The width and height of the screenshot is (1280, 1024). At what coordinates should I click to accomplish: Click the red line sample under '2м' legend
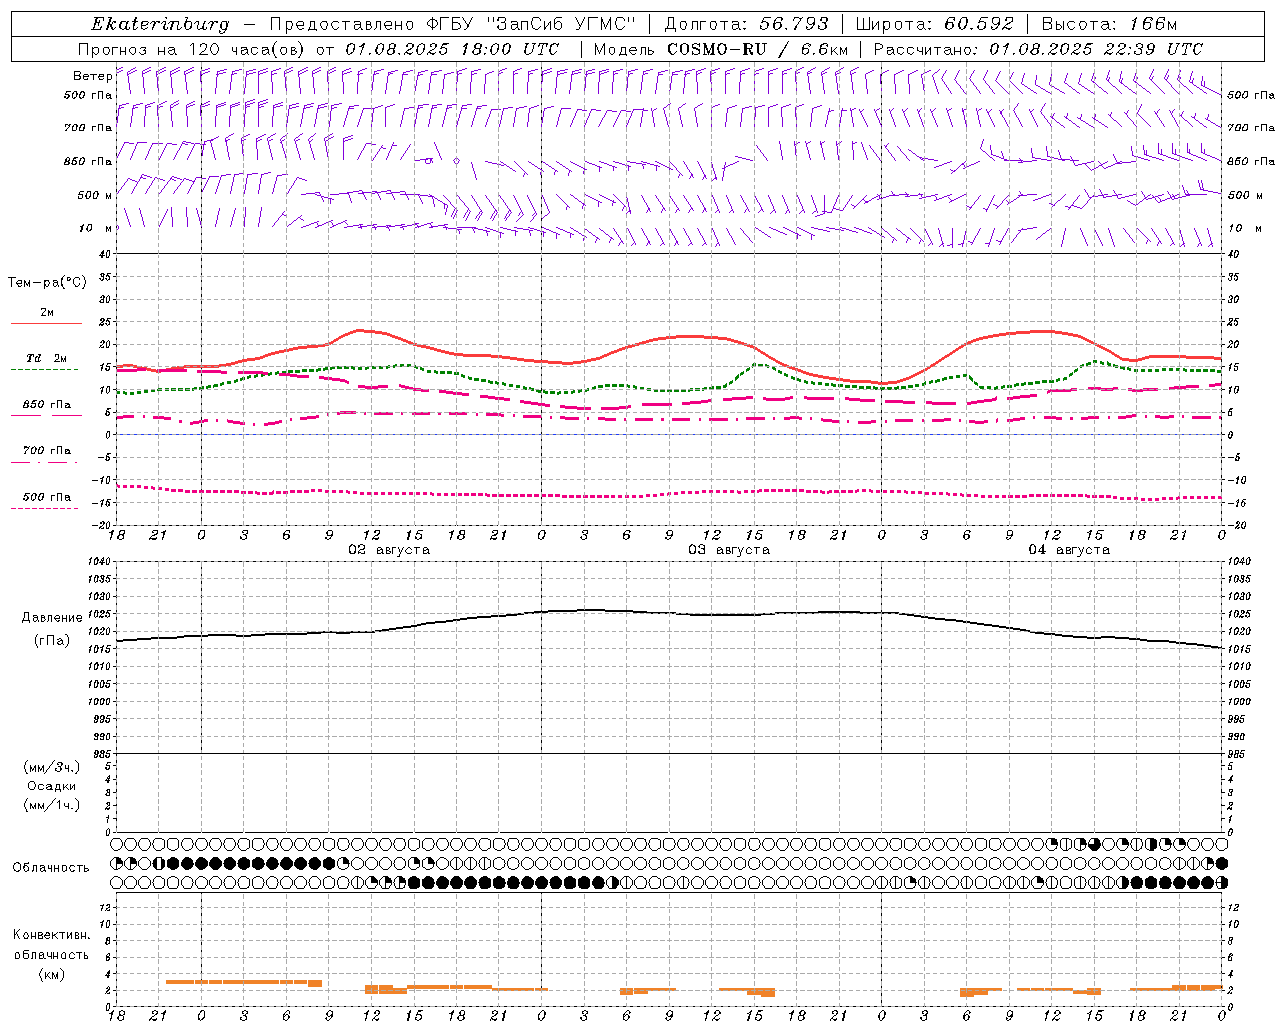[46, 324]
